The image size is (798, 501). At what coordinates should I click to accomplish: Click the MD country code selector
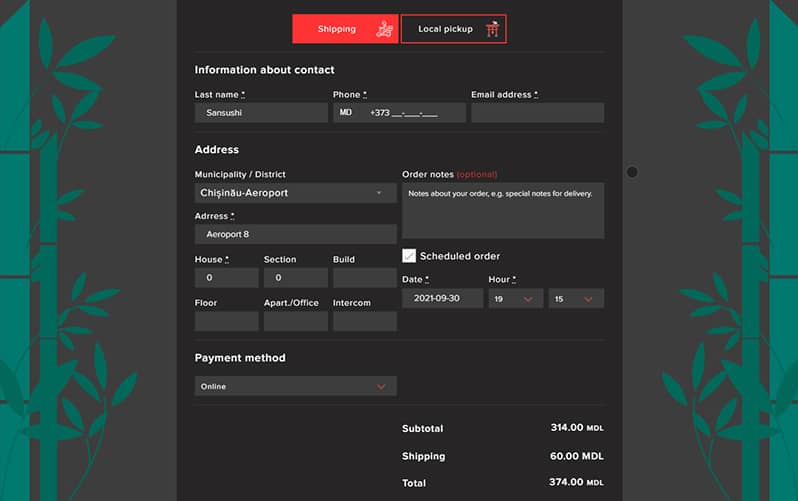346,113
